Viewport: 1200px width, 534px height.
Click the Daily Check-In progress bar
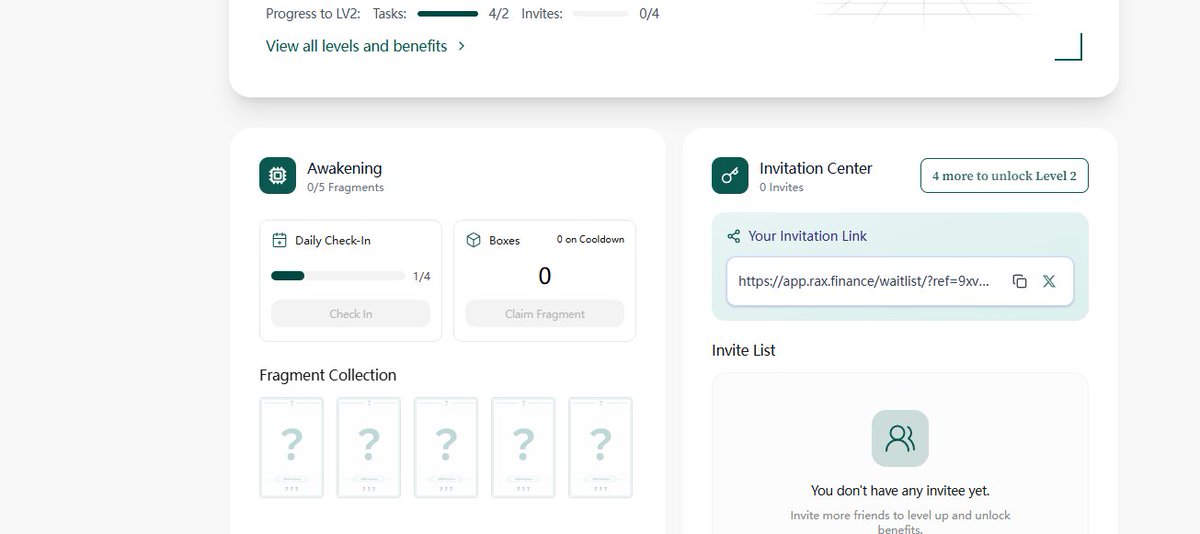[x=338, y=276]
